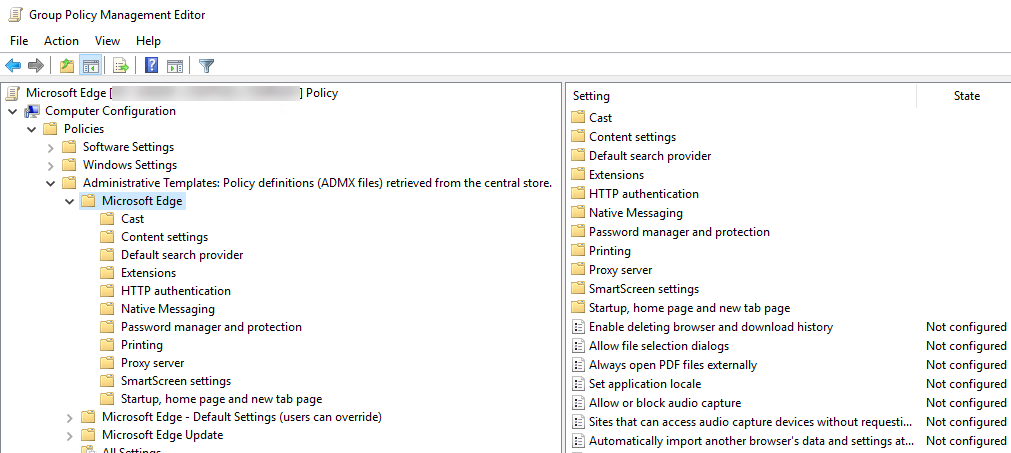Screen dimensions: 1011x453
Task: Sort by the State column header
Action: [x=966, y=96]
